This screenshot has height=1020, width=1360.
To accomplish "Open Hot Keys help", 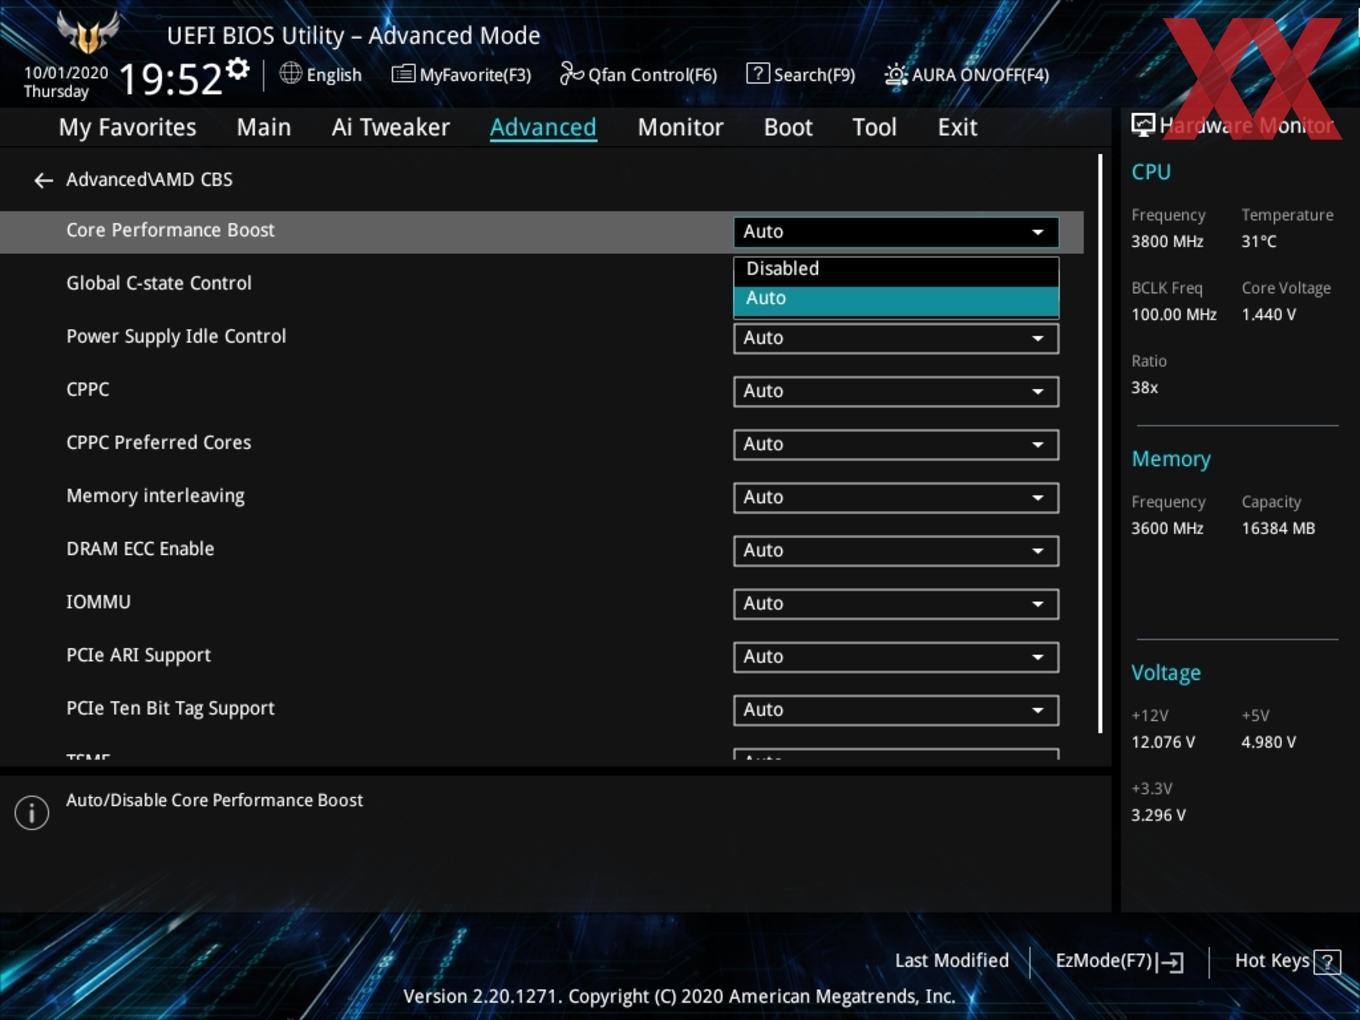I will (1287, 961).
